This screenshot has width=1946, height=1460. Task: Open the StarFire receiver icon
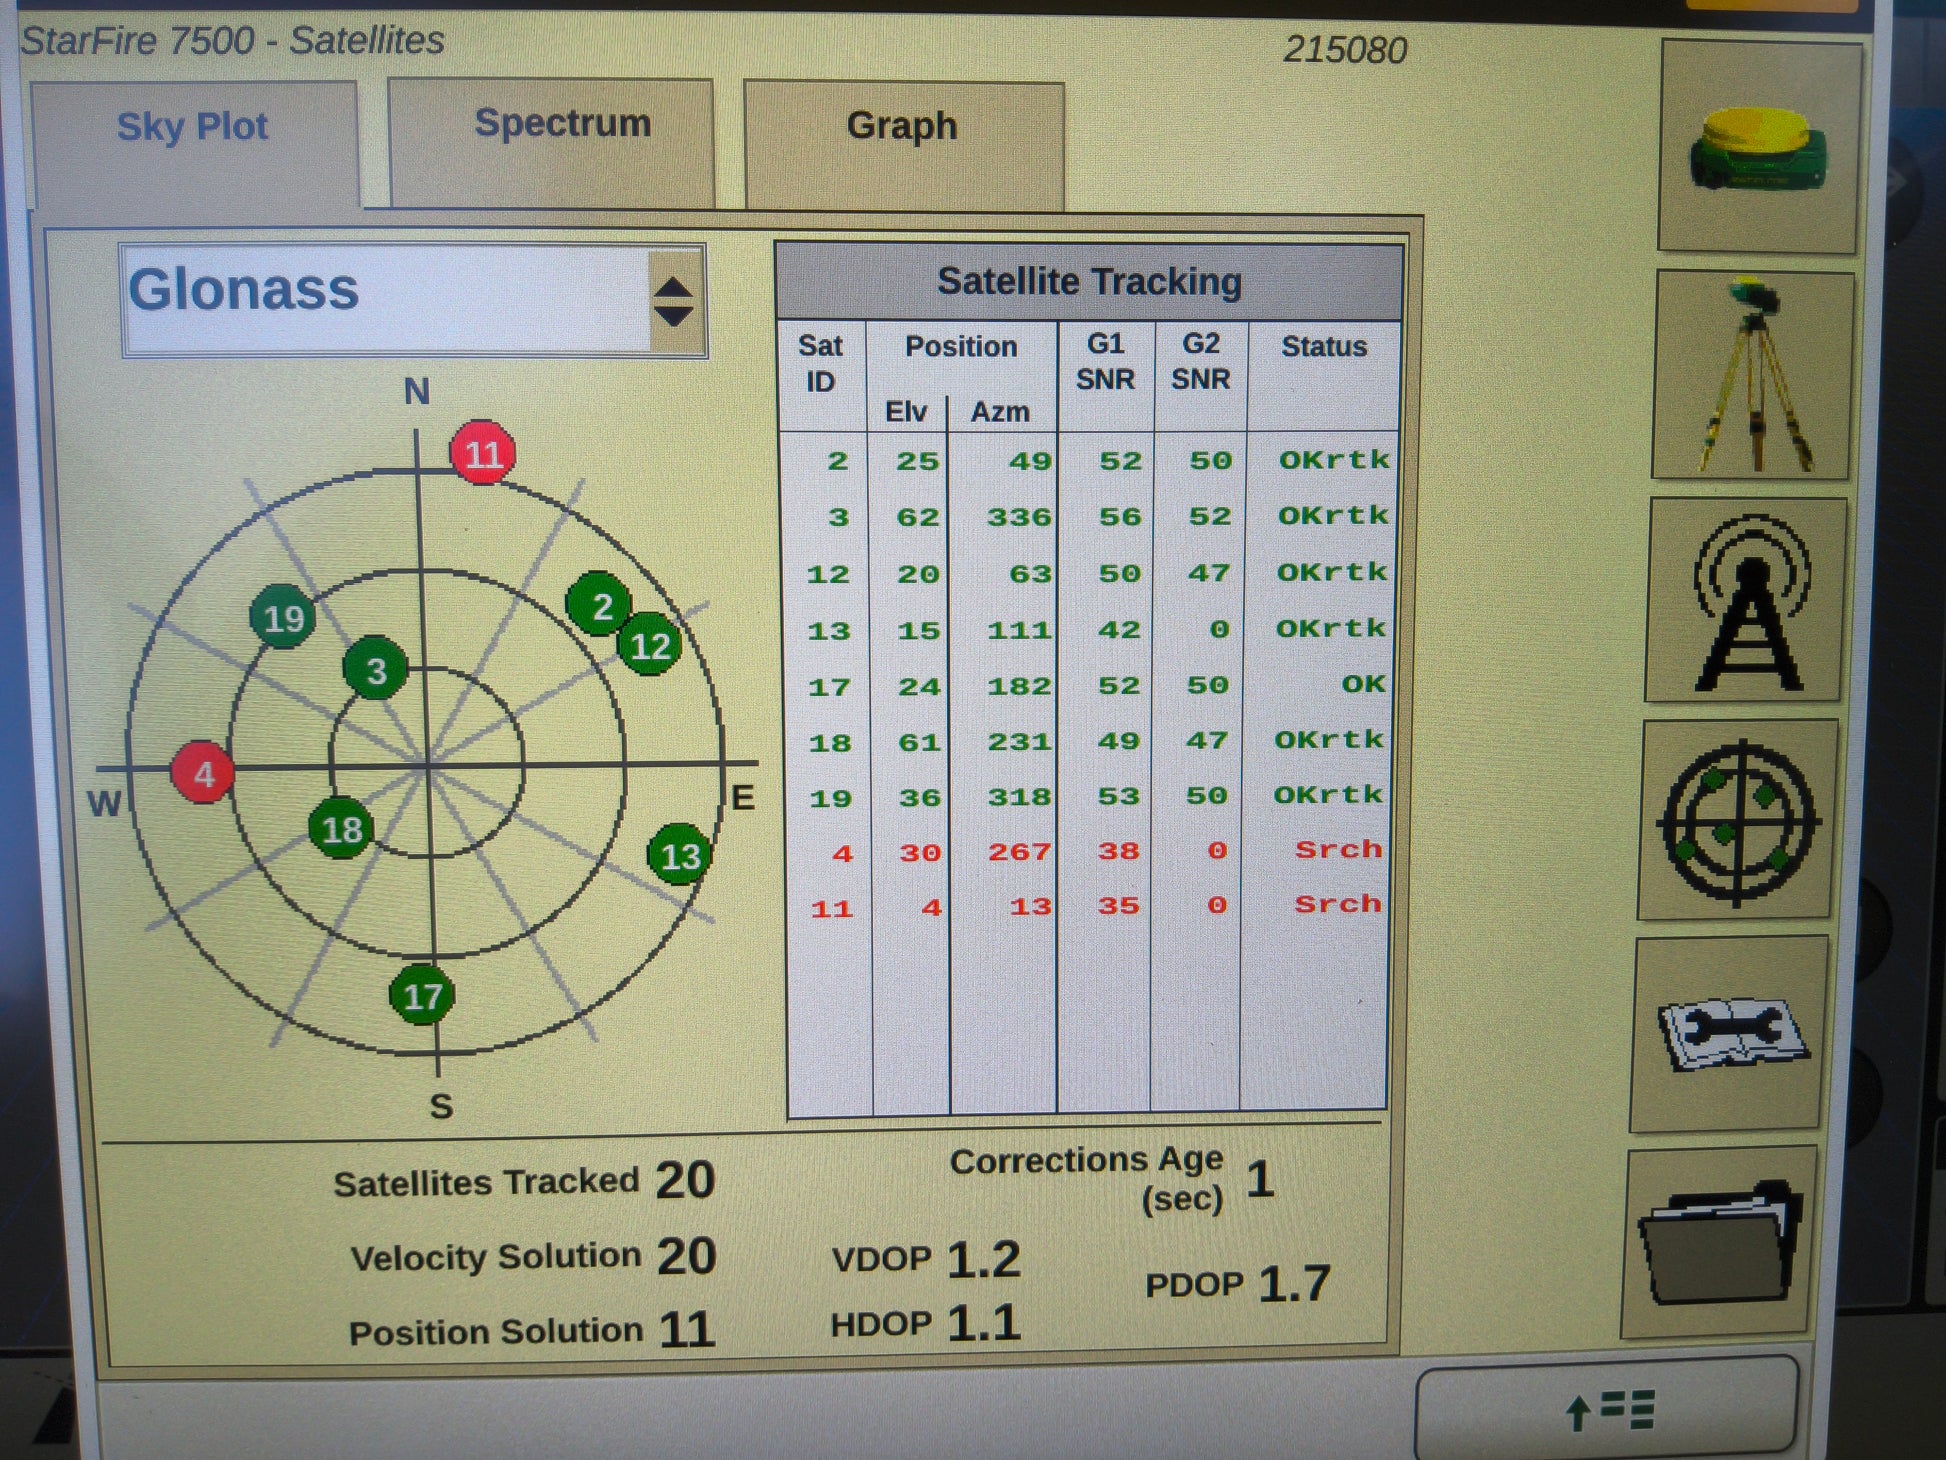click(x=1758, y=146)
